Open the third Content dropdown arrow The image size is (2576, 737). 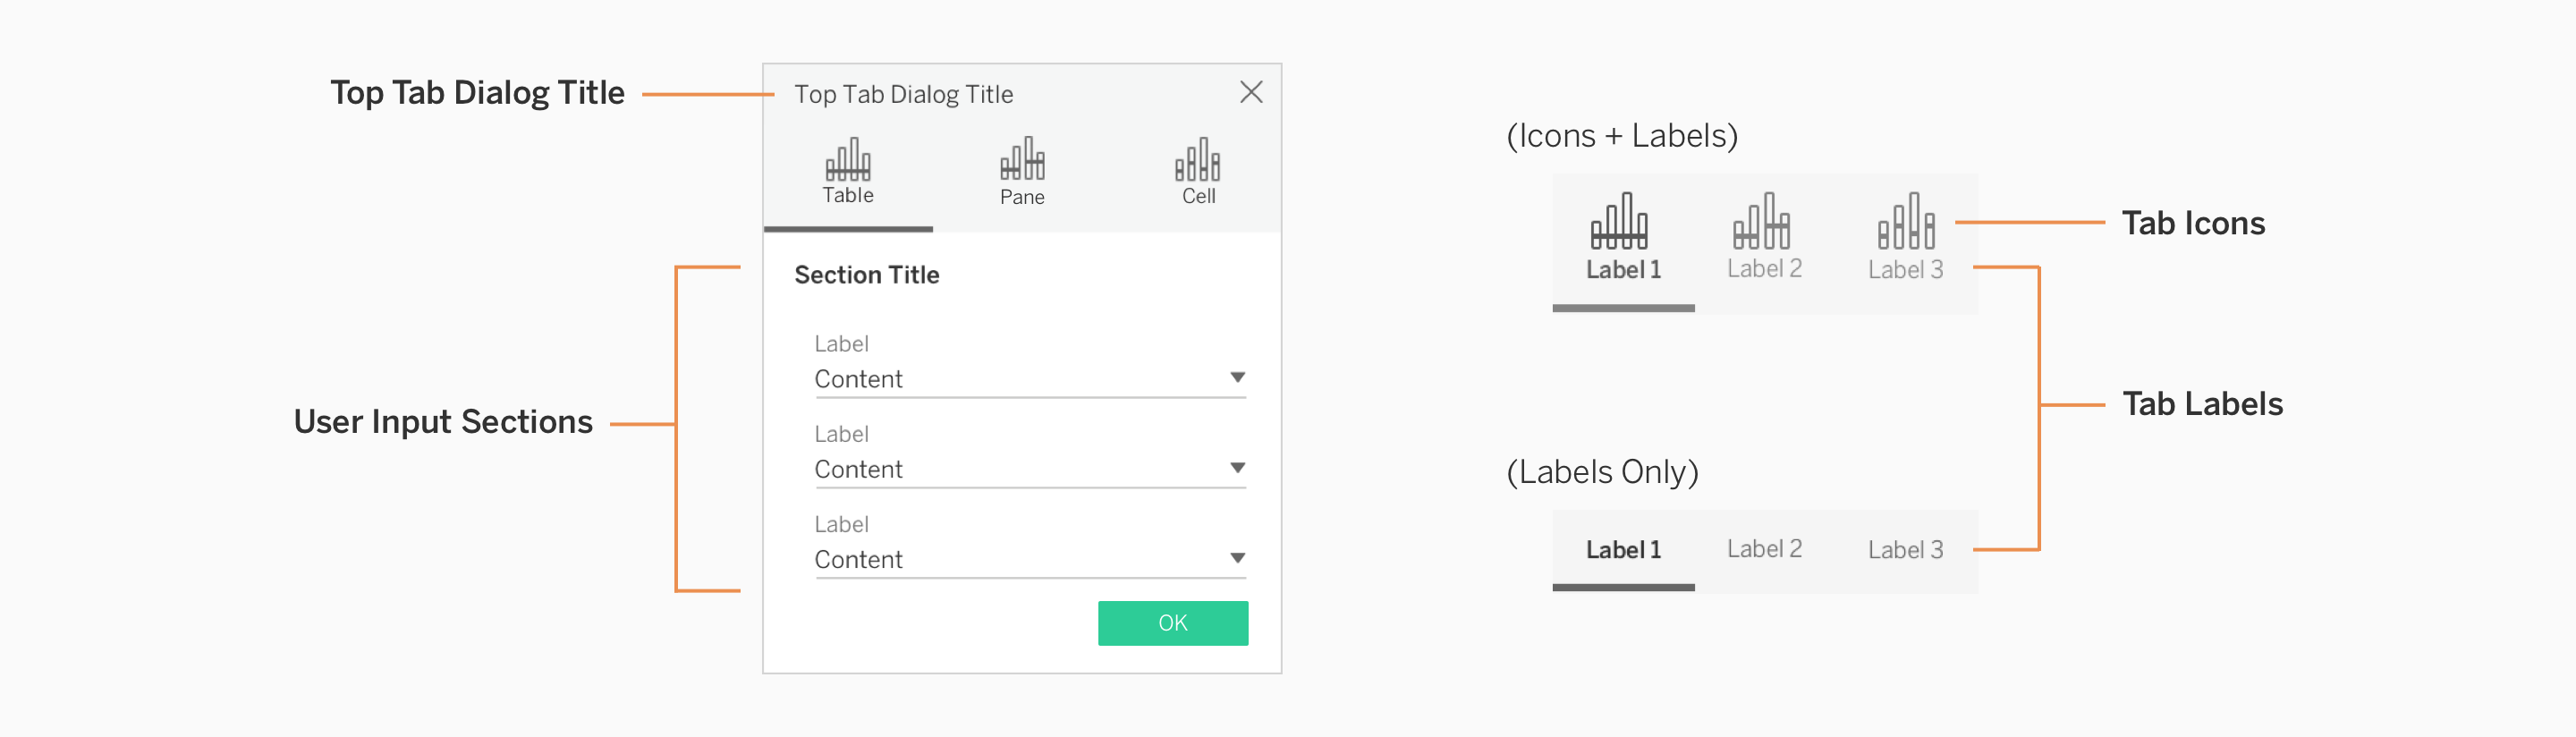[1237, 557]
